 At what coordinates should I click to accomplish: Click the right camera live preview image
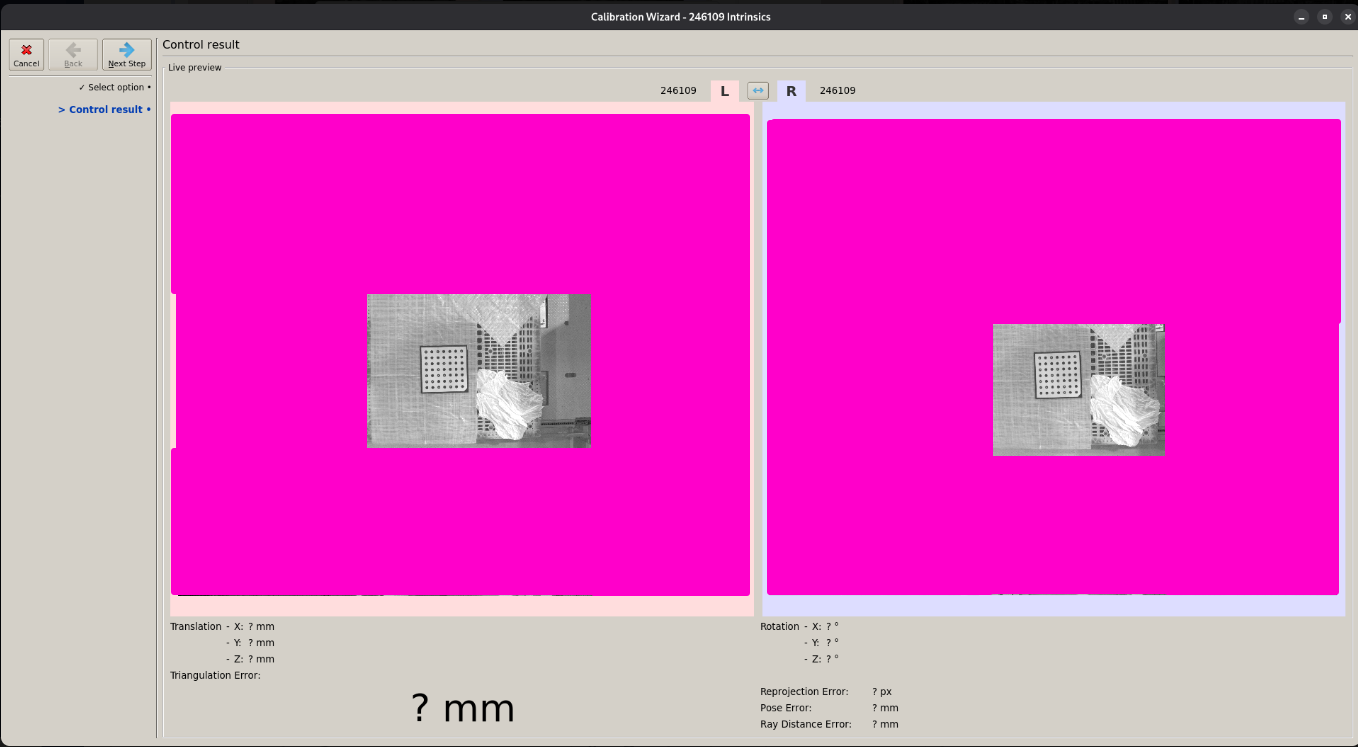(1079, 390)
